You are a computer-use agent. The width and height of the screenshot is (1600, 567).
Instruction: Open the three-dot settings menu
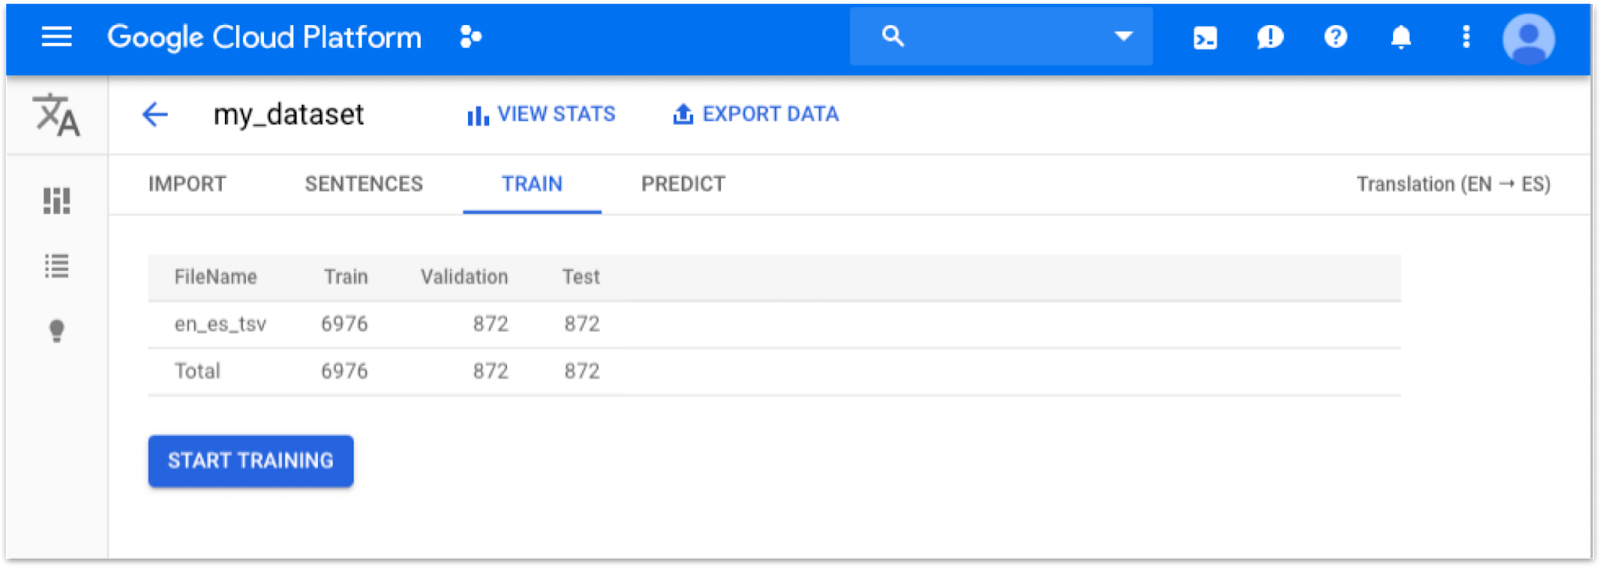point(1466,37)
